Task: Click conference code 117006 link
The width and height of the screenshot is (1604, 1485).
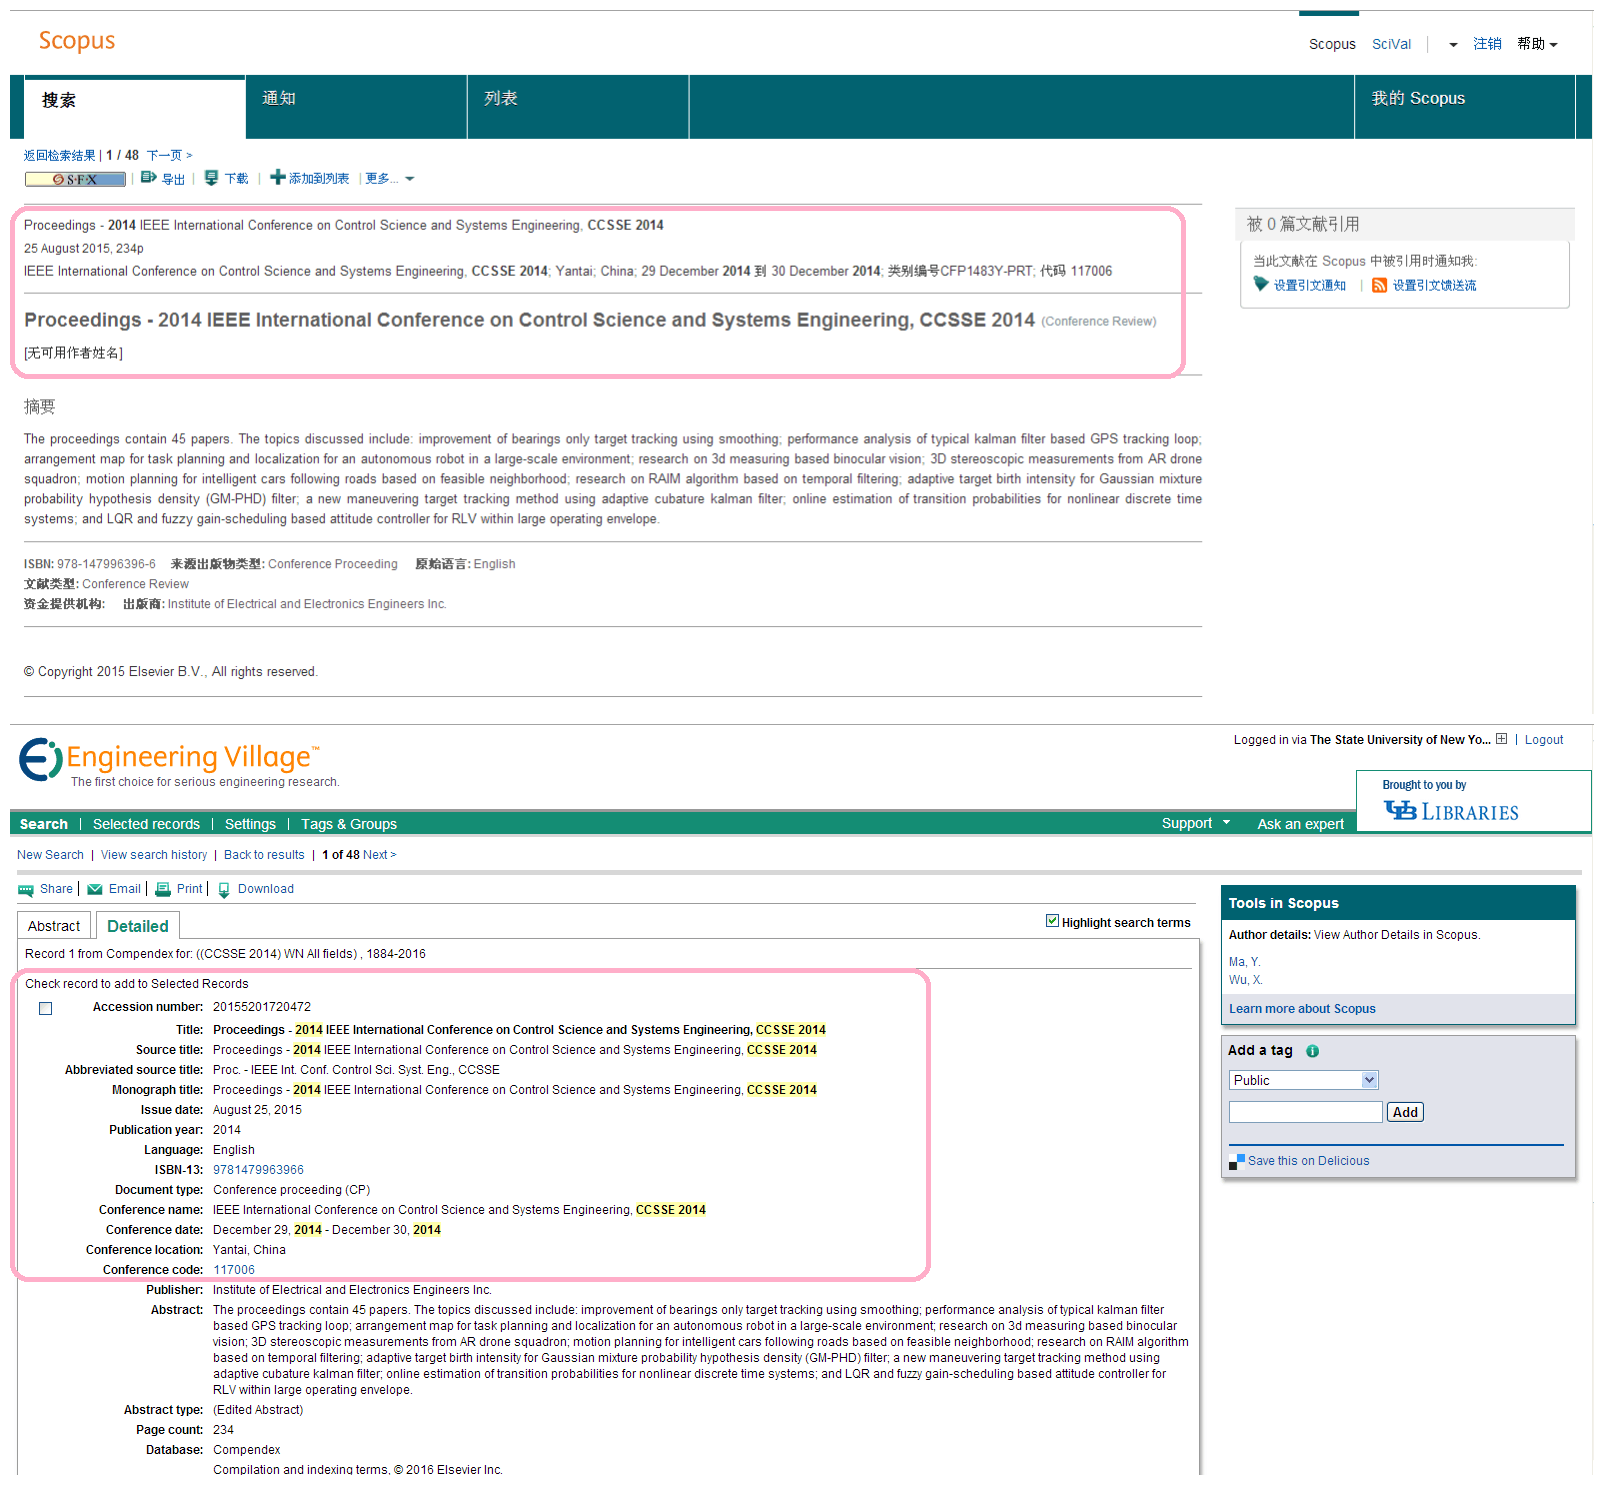Action: [x=234, y=1270]
